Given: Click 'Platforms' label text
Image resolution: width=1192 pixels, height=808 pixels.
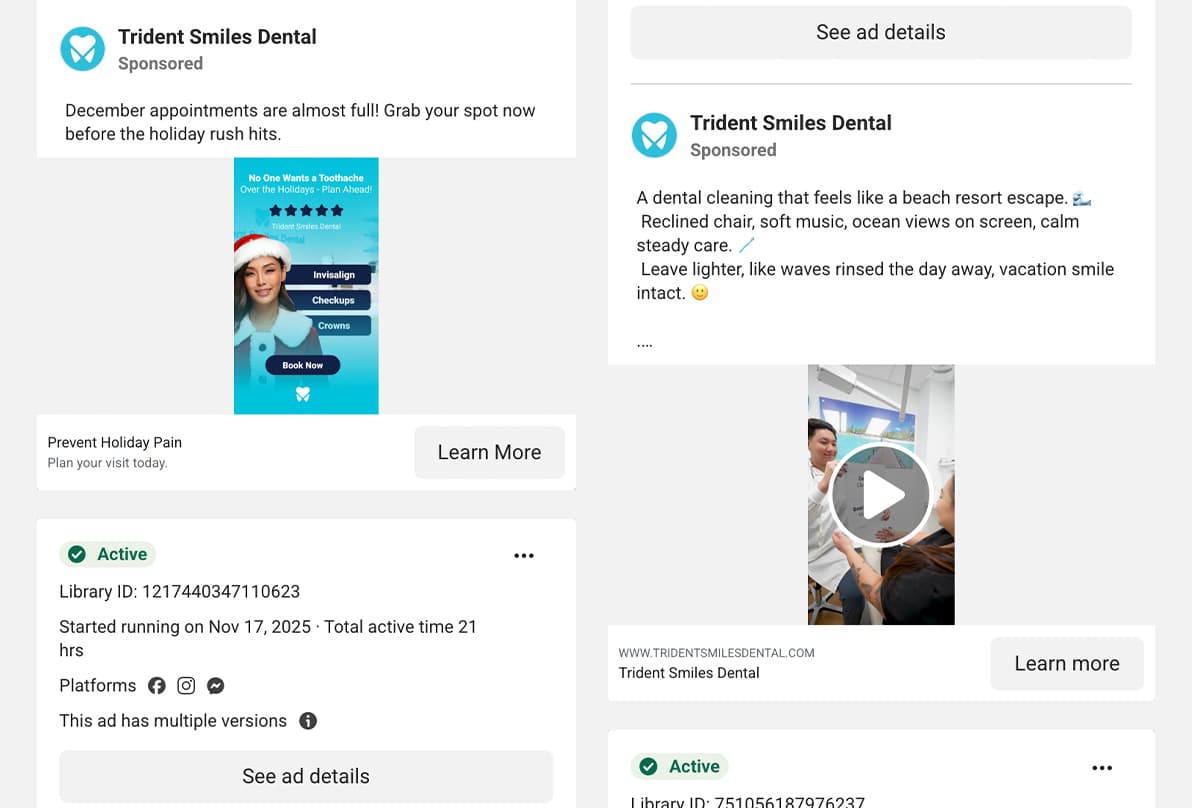Looking at the screenshot, I should click(98, 686).
